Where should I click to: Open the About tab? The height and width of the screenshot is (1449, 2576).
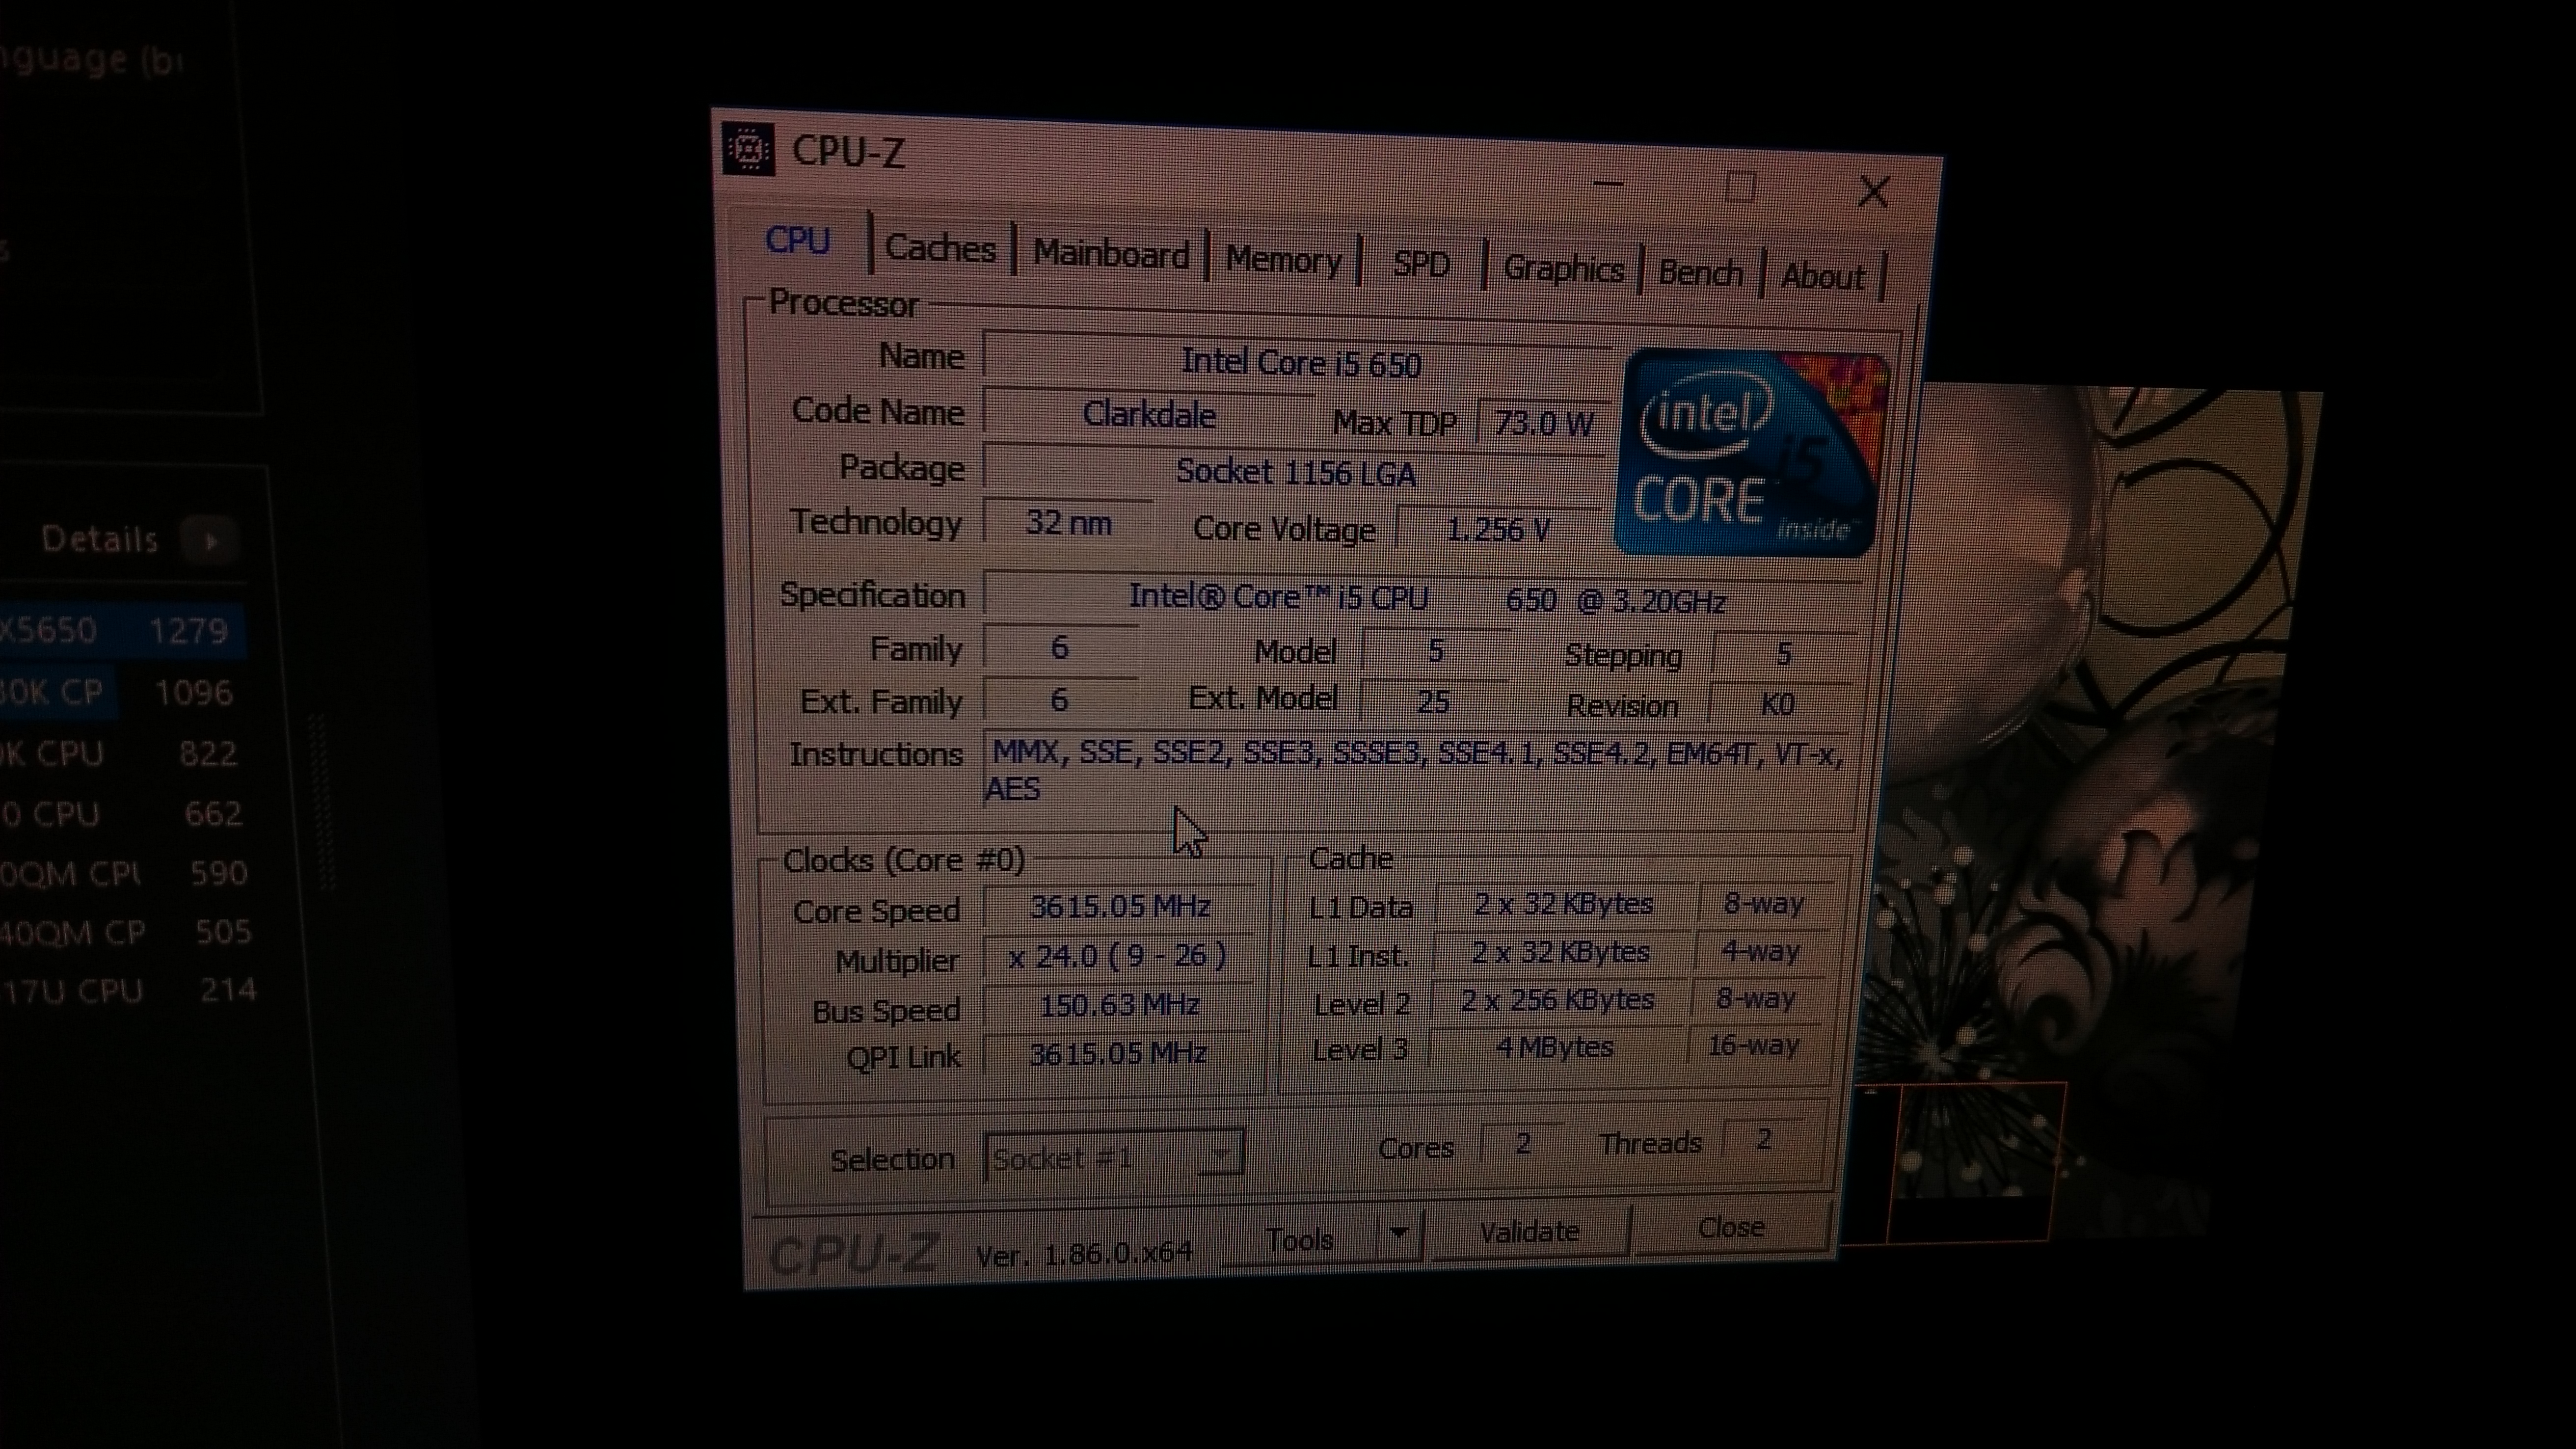point(1822,276)
